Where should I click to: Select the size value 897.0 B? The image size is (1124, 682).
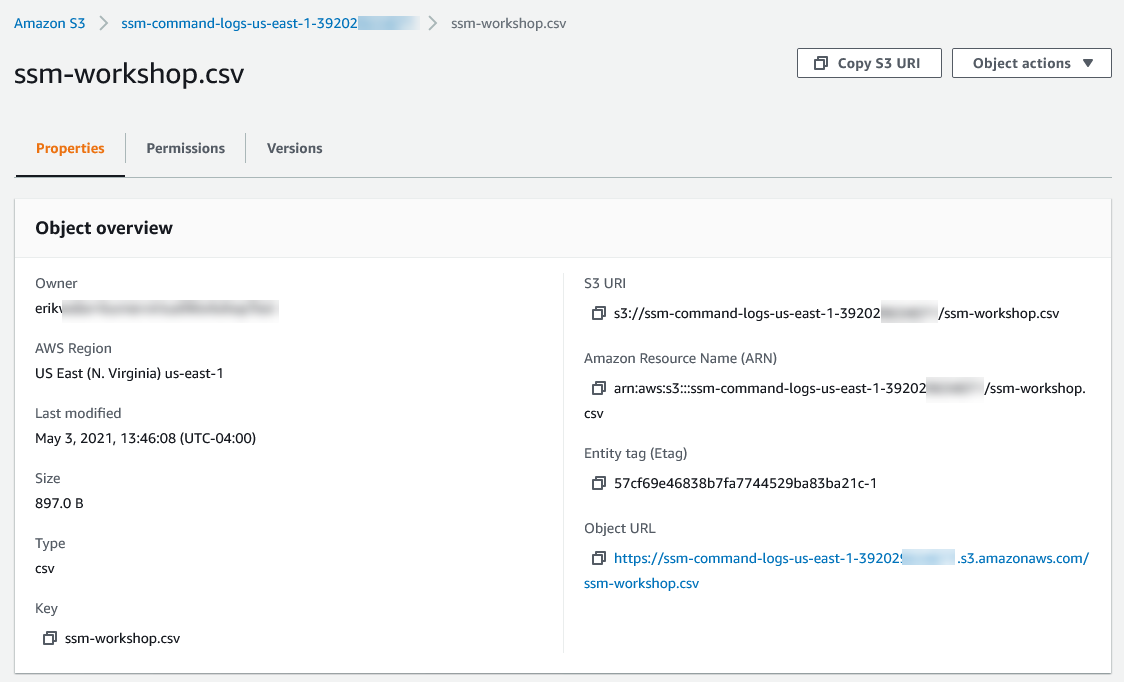pos(59,503)
